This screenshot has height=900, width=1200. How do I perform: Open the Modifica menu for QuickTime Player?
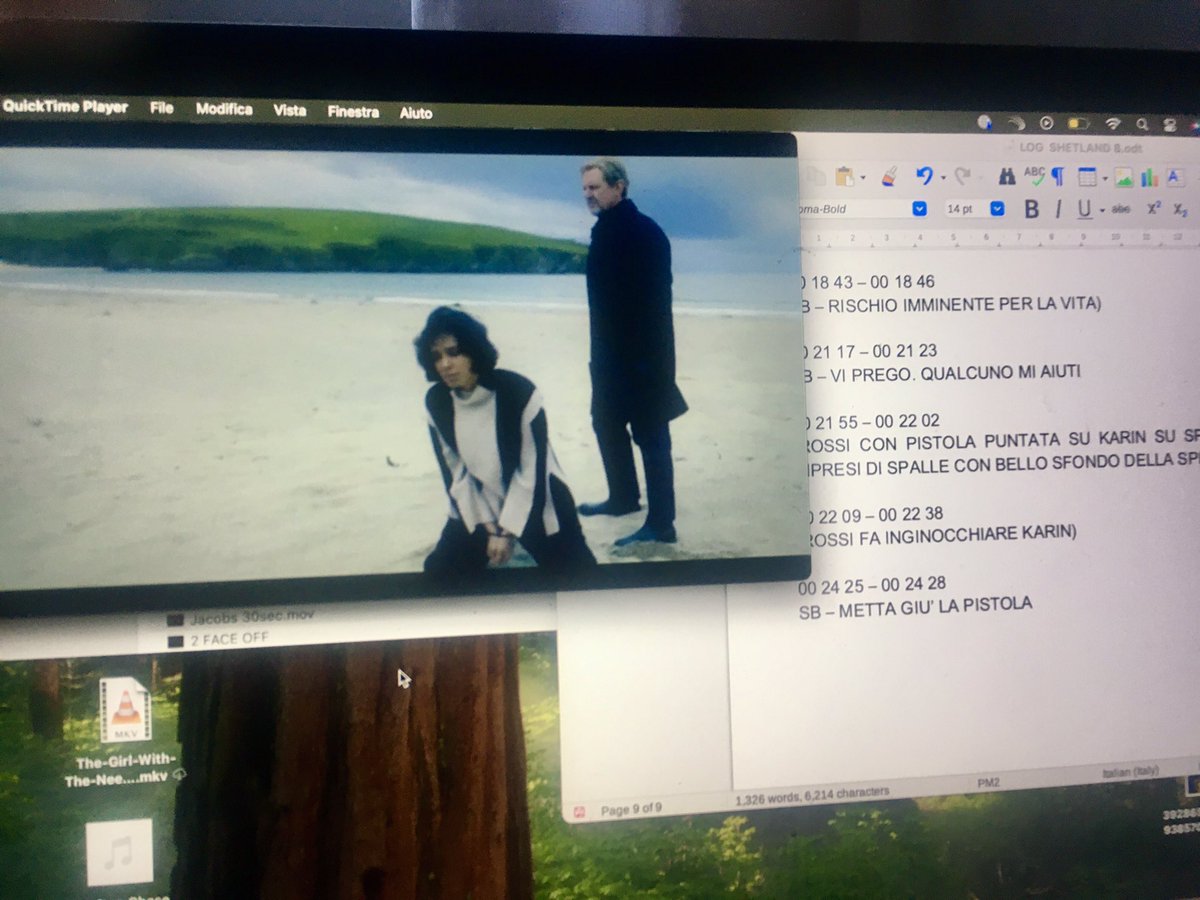pyautogui.click(x=224, y=110)
